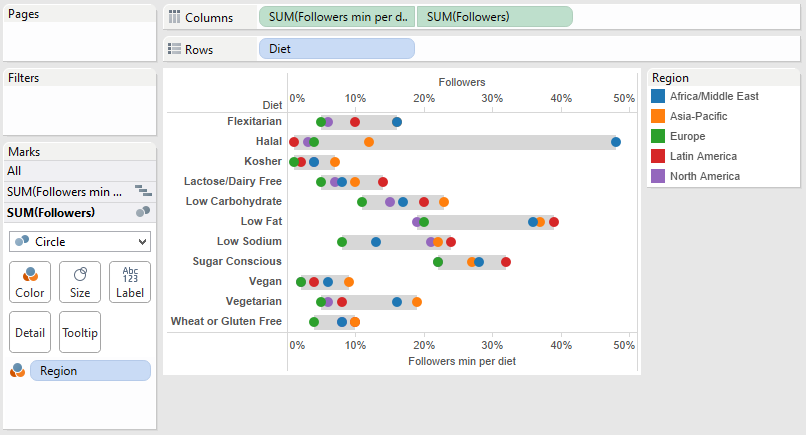This screenshot has height=435, width=806.
Task: Select the Diet pill on Rows shelf
Action: (336, 48)
